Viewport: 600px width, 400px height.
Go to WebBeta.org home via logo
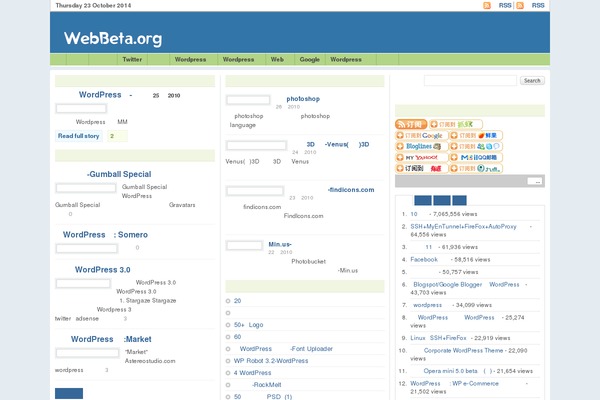[113, 38]
